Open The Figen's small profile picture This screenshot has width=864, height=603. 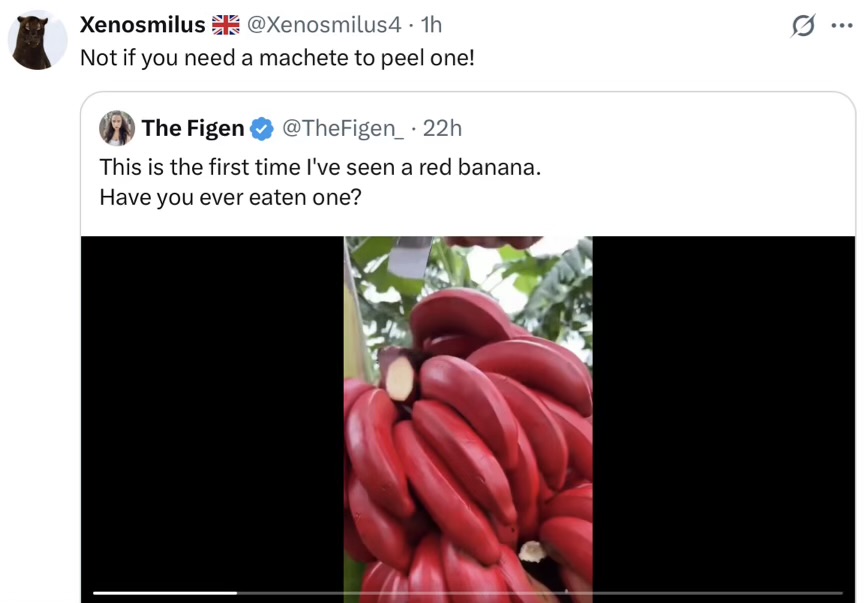tap(117, 128)
